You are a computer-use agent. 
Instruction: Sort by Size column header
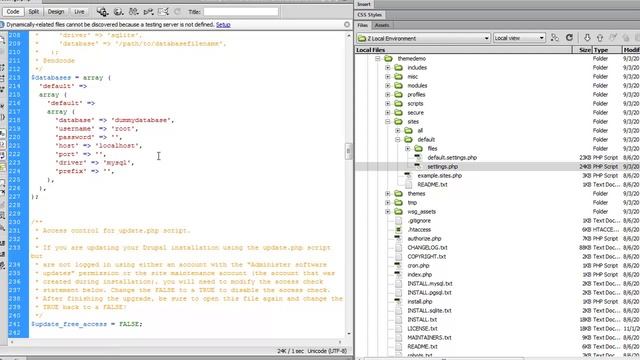[582, 50]
